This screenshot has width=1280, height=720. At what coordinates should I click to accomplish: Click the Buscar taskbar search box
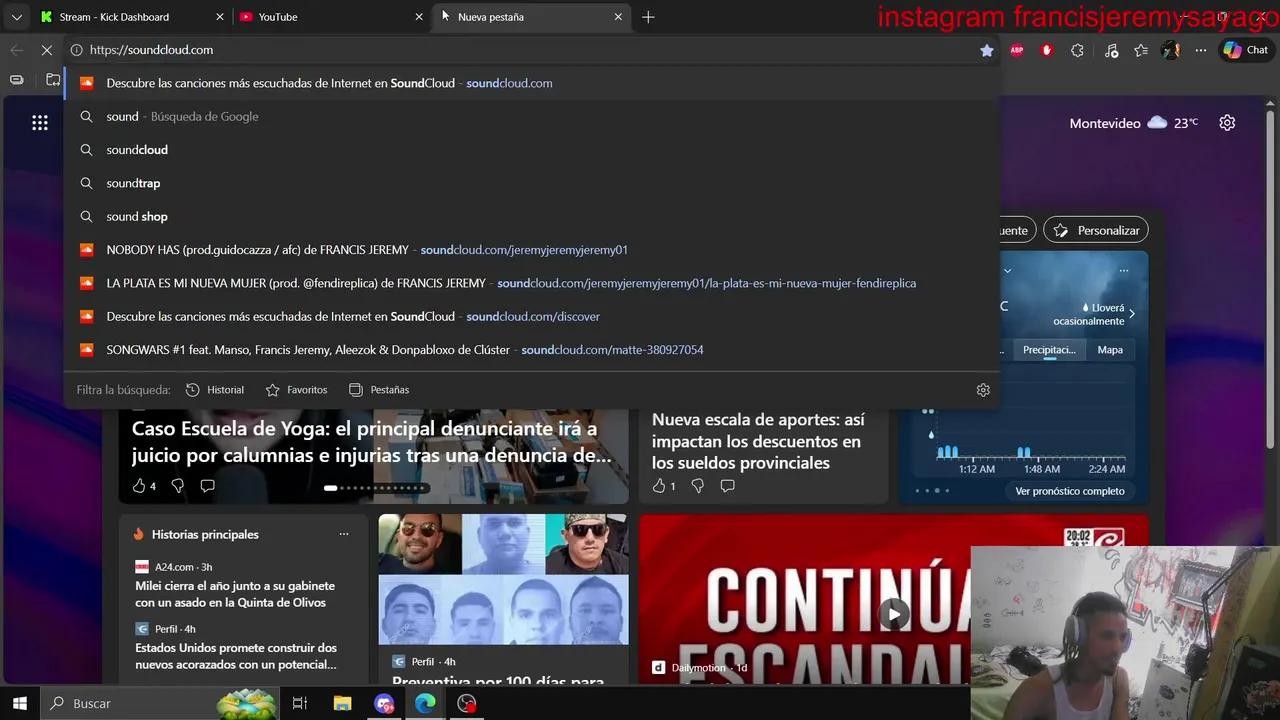tap(160, 703)
